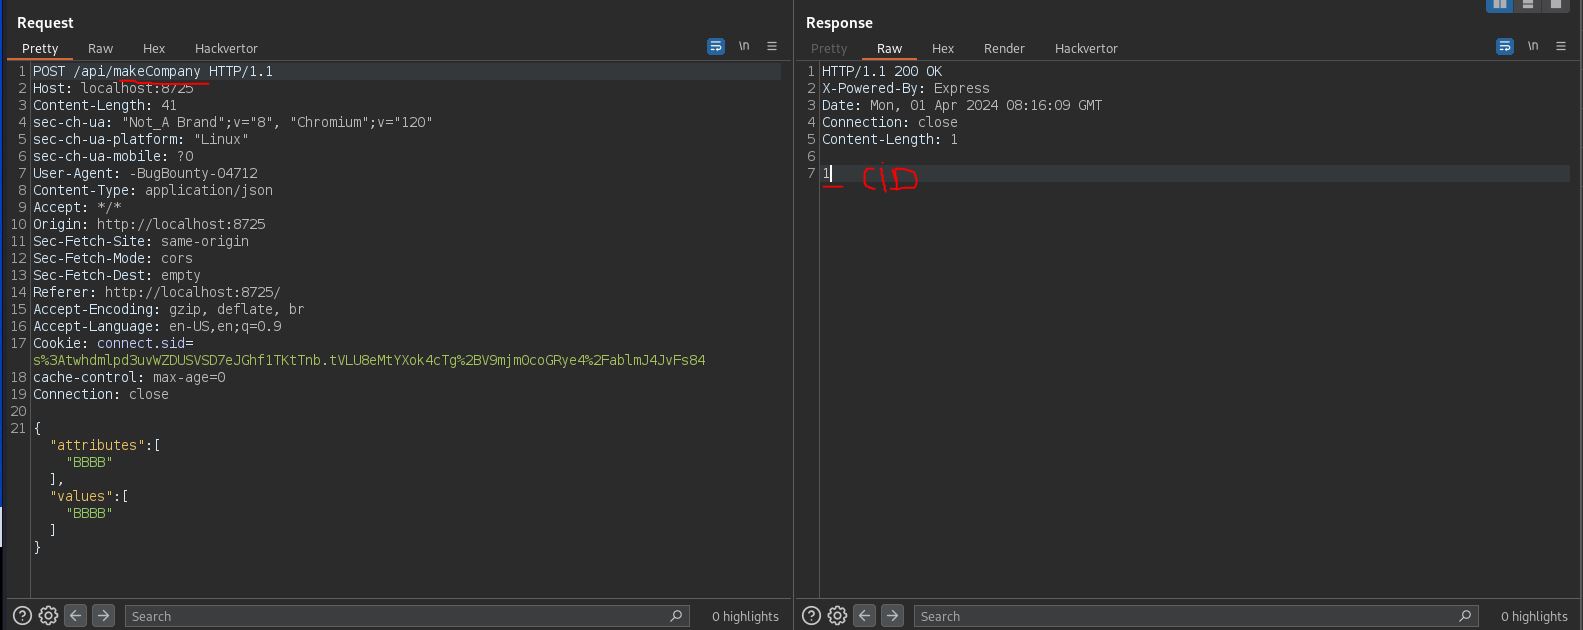
Task: Switch Request view to Raw tab
Action: 100,48
